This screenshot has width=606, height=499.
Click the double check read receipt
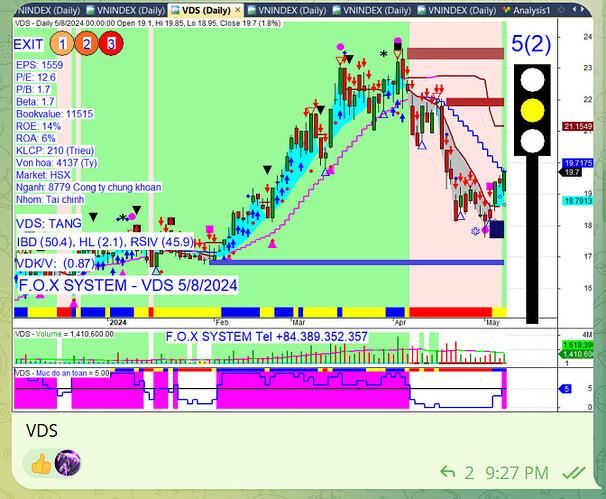point(574,472)
